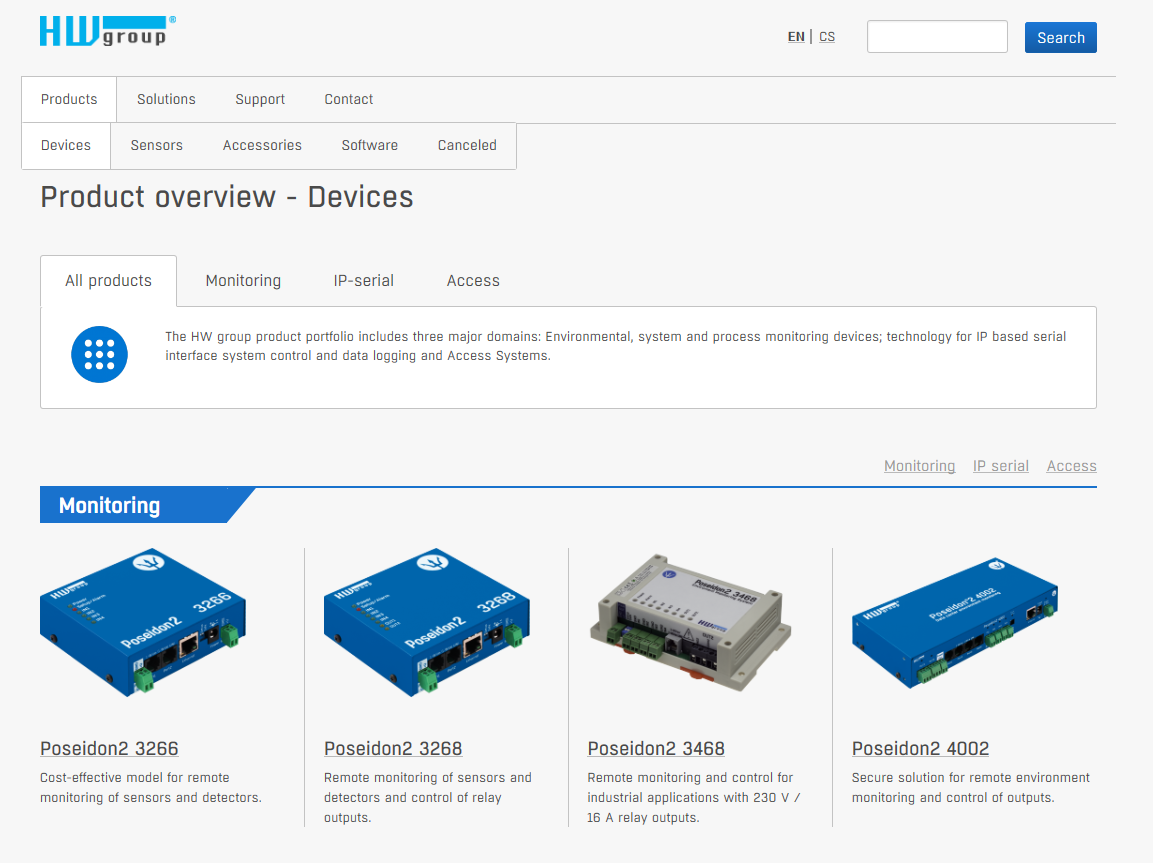
Task: Click the Poseidon2 3266 product image
Action: pos(143,621)
